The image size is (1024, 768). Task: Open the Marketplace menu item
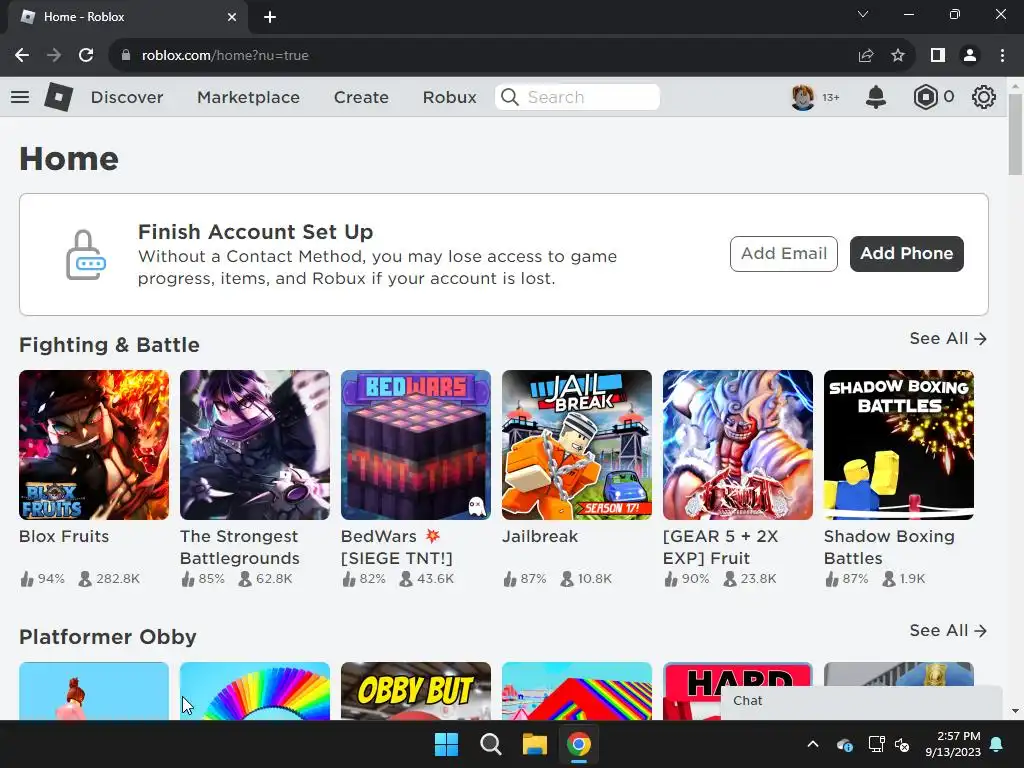248,97
